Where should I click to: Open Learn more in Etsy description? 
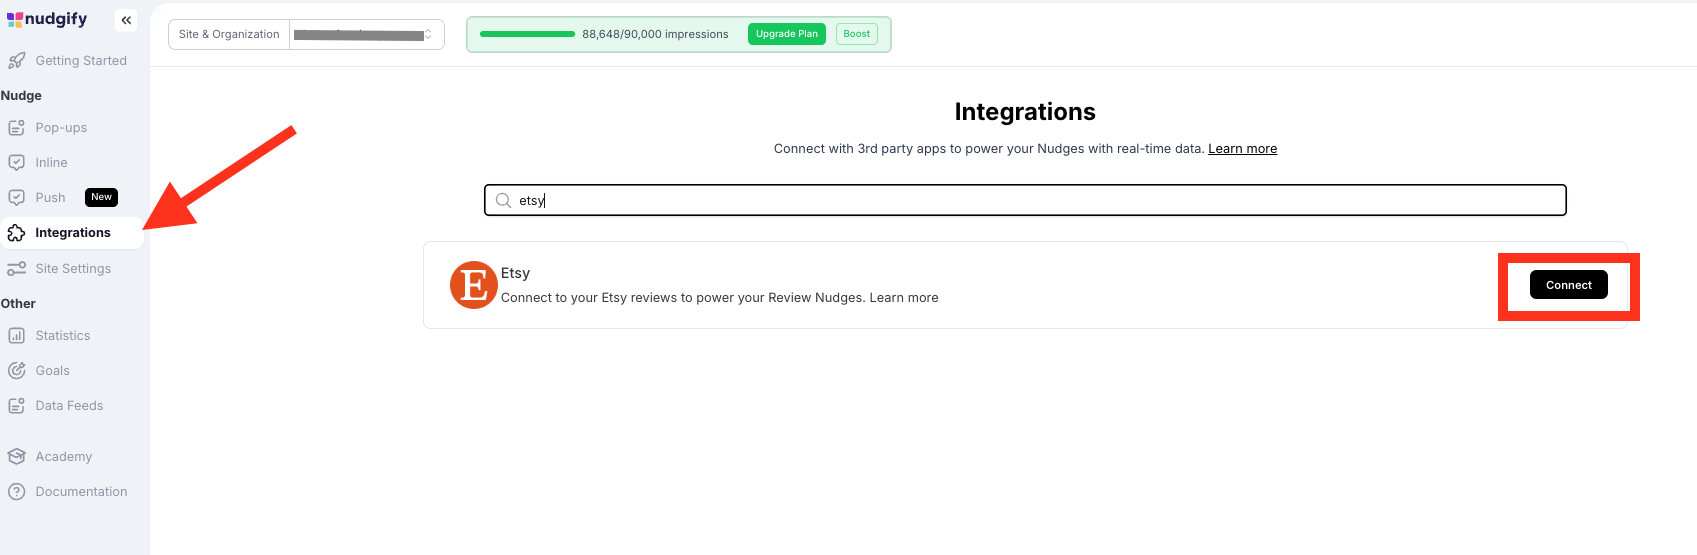[x=904, y=298]
